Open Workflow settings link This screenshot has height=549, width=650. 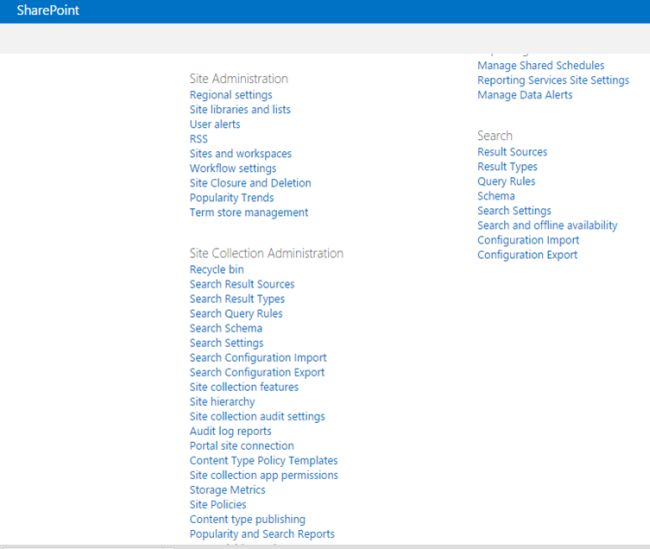pos(233,168)
